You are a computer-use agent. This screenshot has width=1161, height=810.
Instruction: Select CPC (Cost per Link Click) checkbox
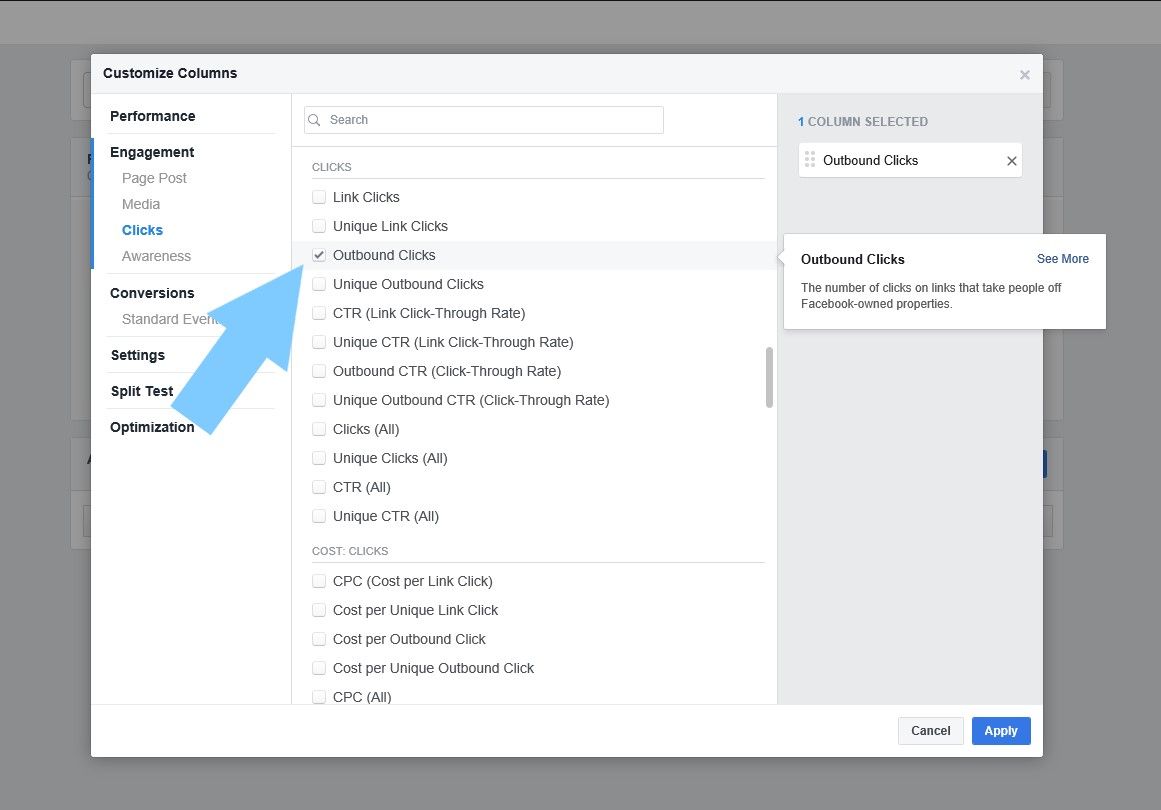pos(319,581)
